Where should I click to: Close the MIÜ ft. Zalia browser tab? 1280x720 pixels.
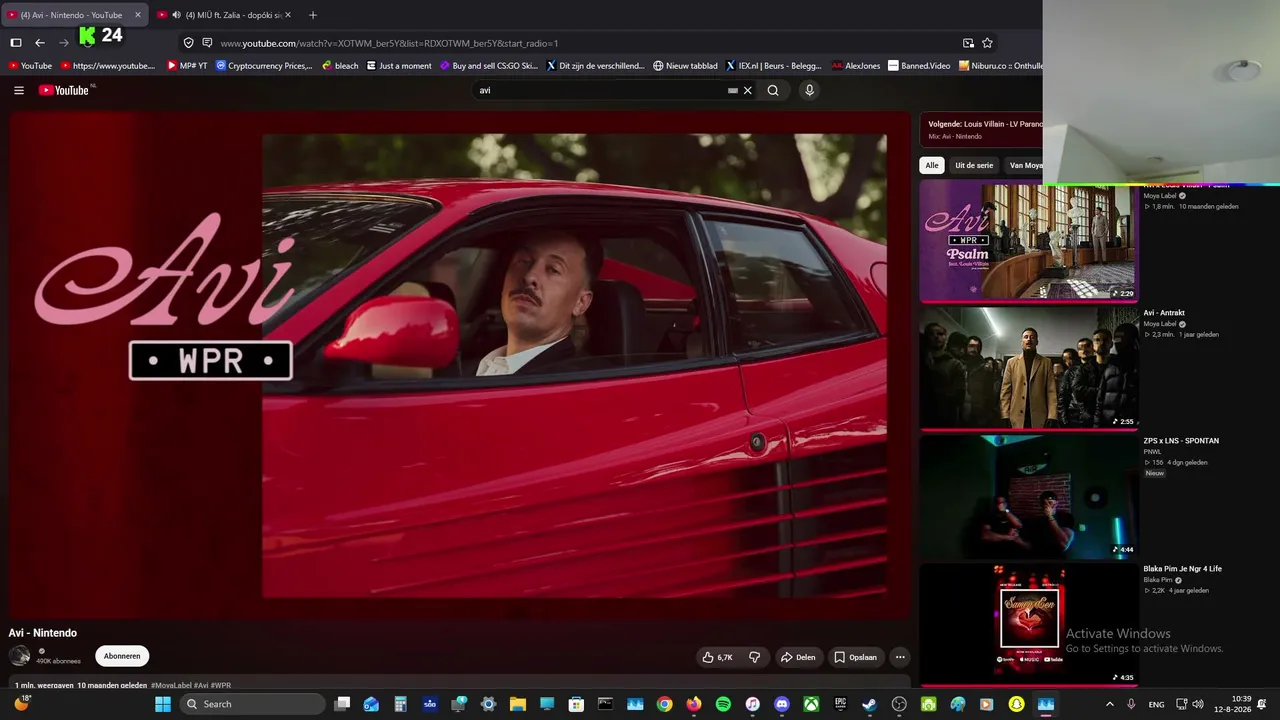point(288,15)
